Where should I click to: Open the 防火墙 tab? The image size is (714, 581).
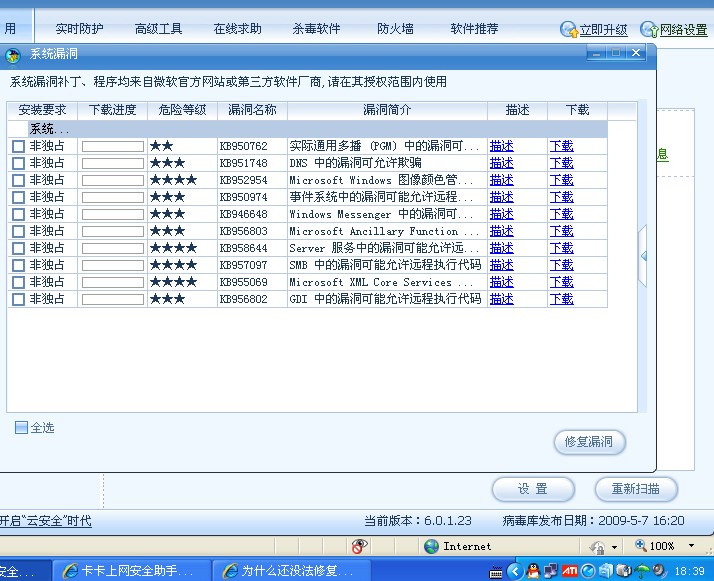[395, 29]
